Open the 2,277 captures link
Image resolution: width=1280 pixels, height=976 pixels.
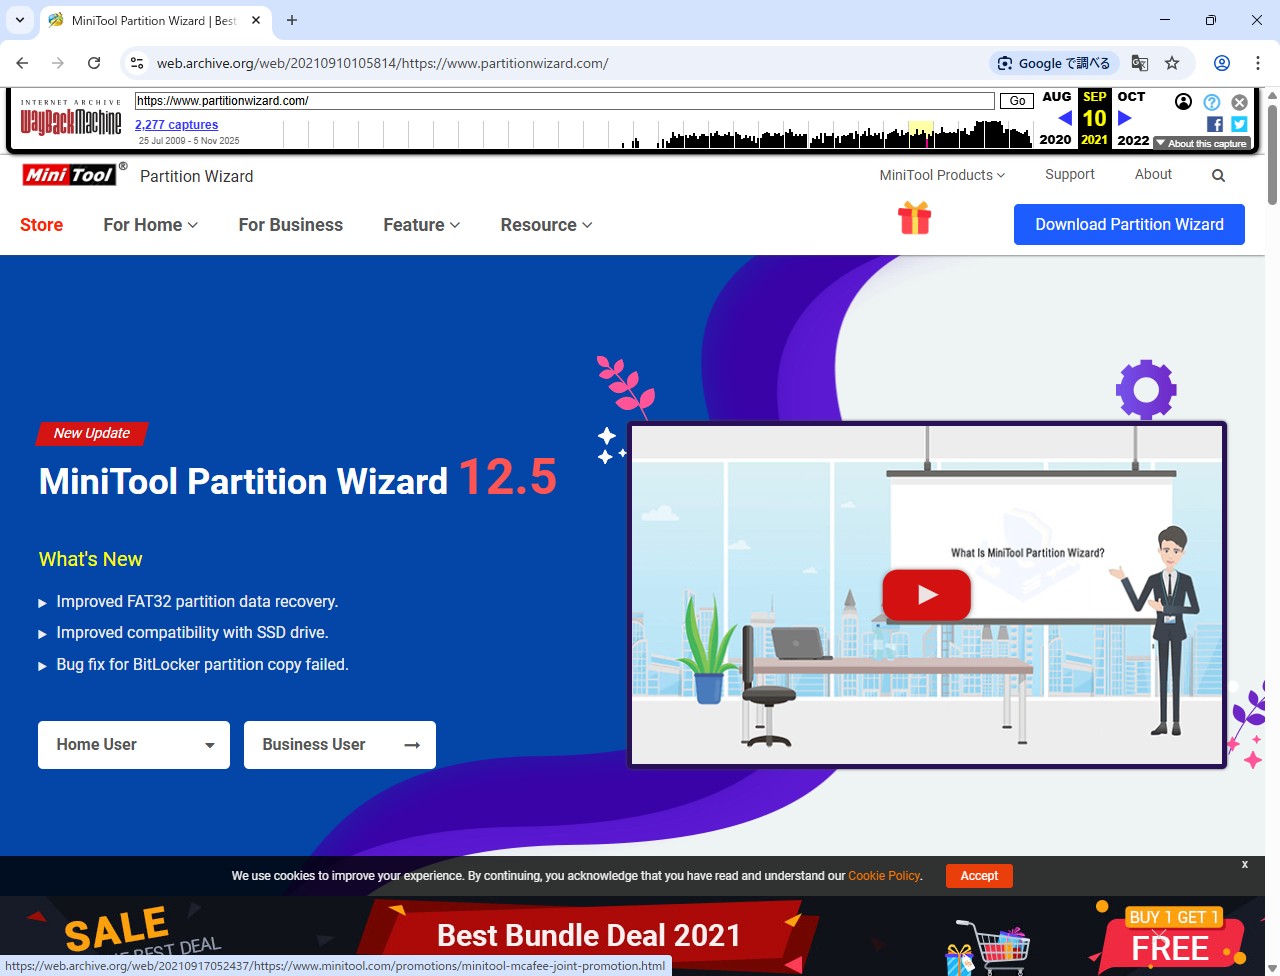point(176,125)
